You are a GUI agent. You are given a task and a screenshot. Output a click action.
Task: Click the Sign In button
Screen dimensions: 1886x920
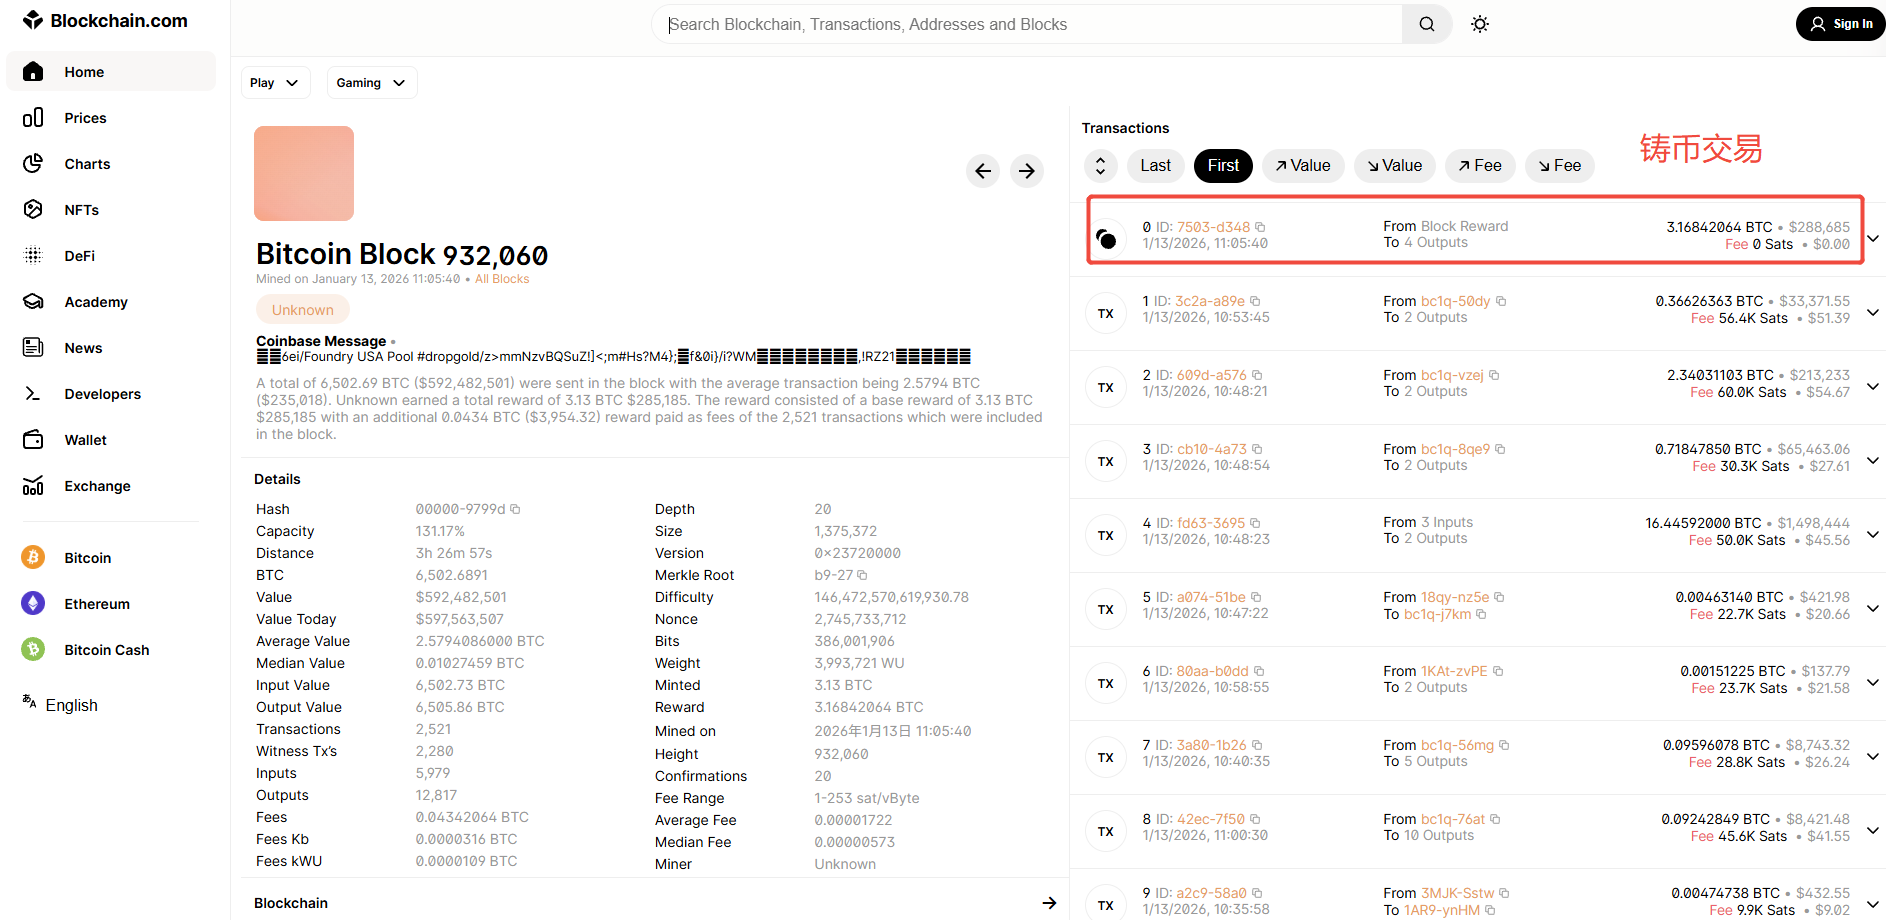pyautogui.click(x=1840, y=24)
